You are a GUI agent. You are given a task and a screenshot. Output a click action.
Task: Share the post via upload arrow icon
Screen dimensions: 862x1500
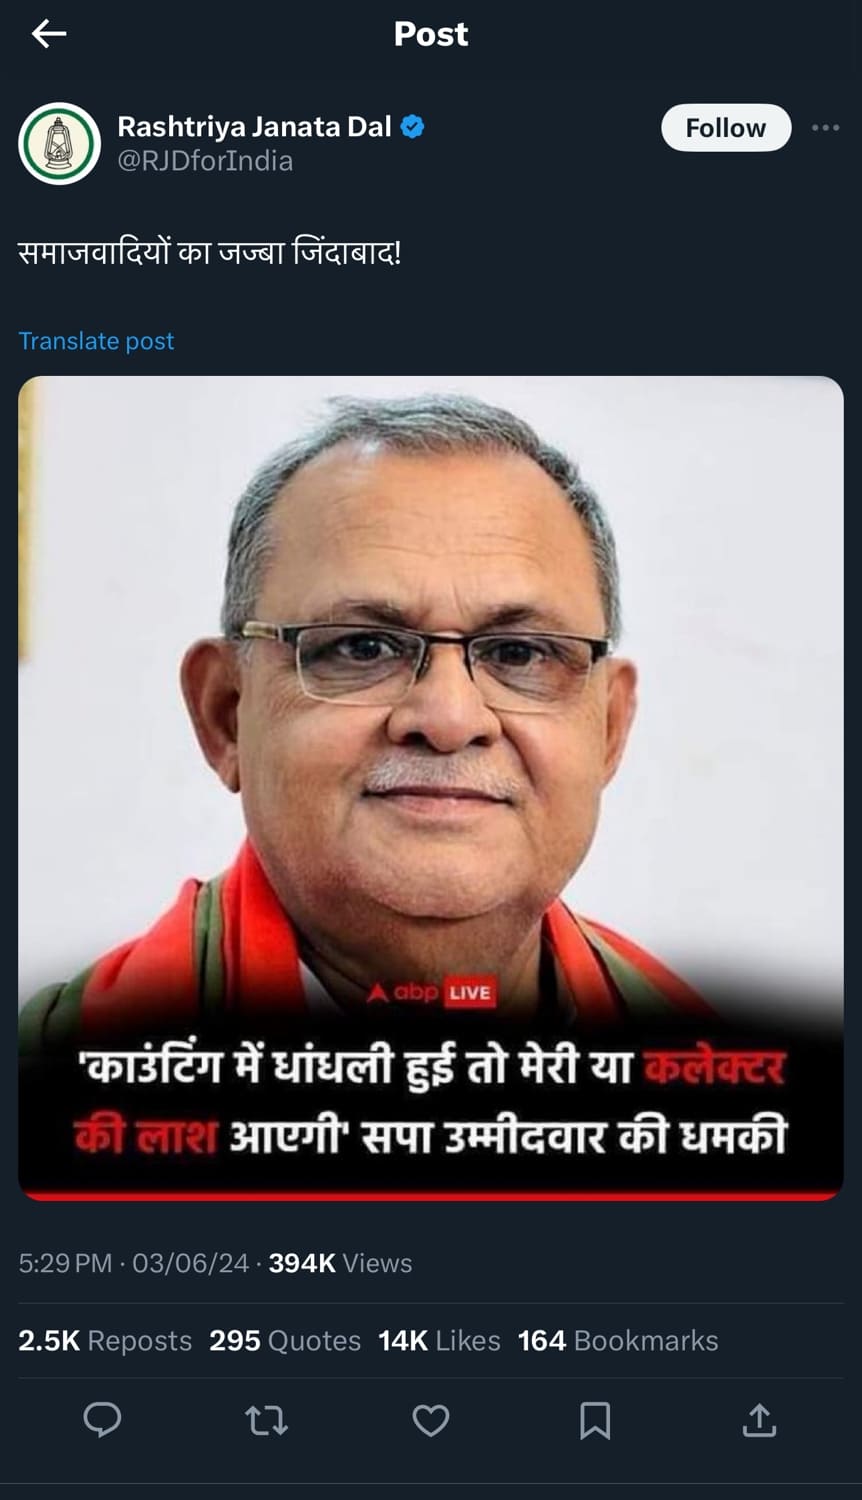pyautogui.click(x=759, y=1420)
